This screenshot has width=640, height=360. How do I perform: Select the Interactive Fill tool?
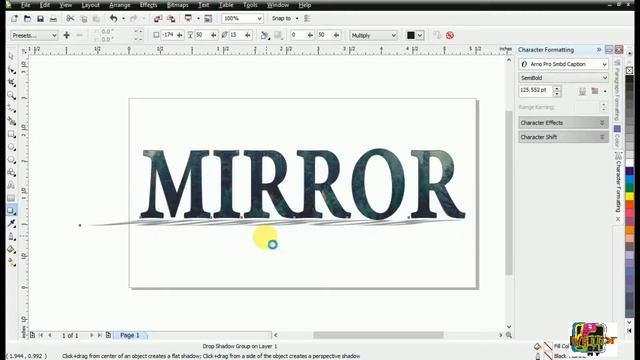click(x=11, y=262)
